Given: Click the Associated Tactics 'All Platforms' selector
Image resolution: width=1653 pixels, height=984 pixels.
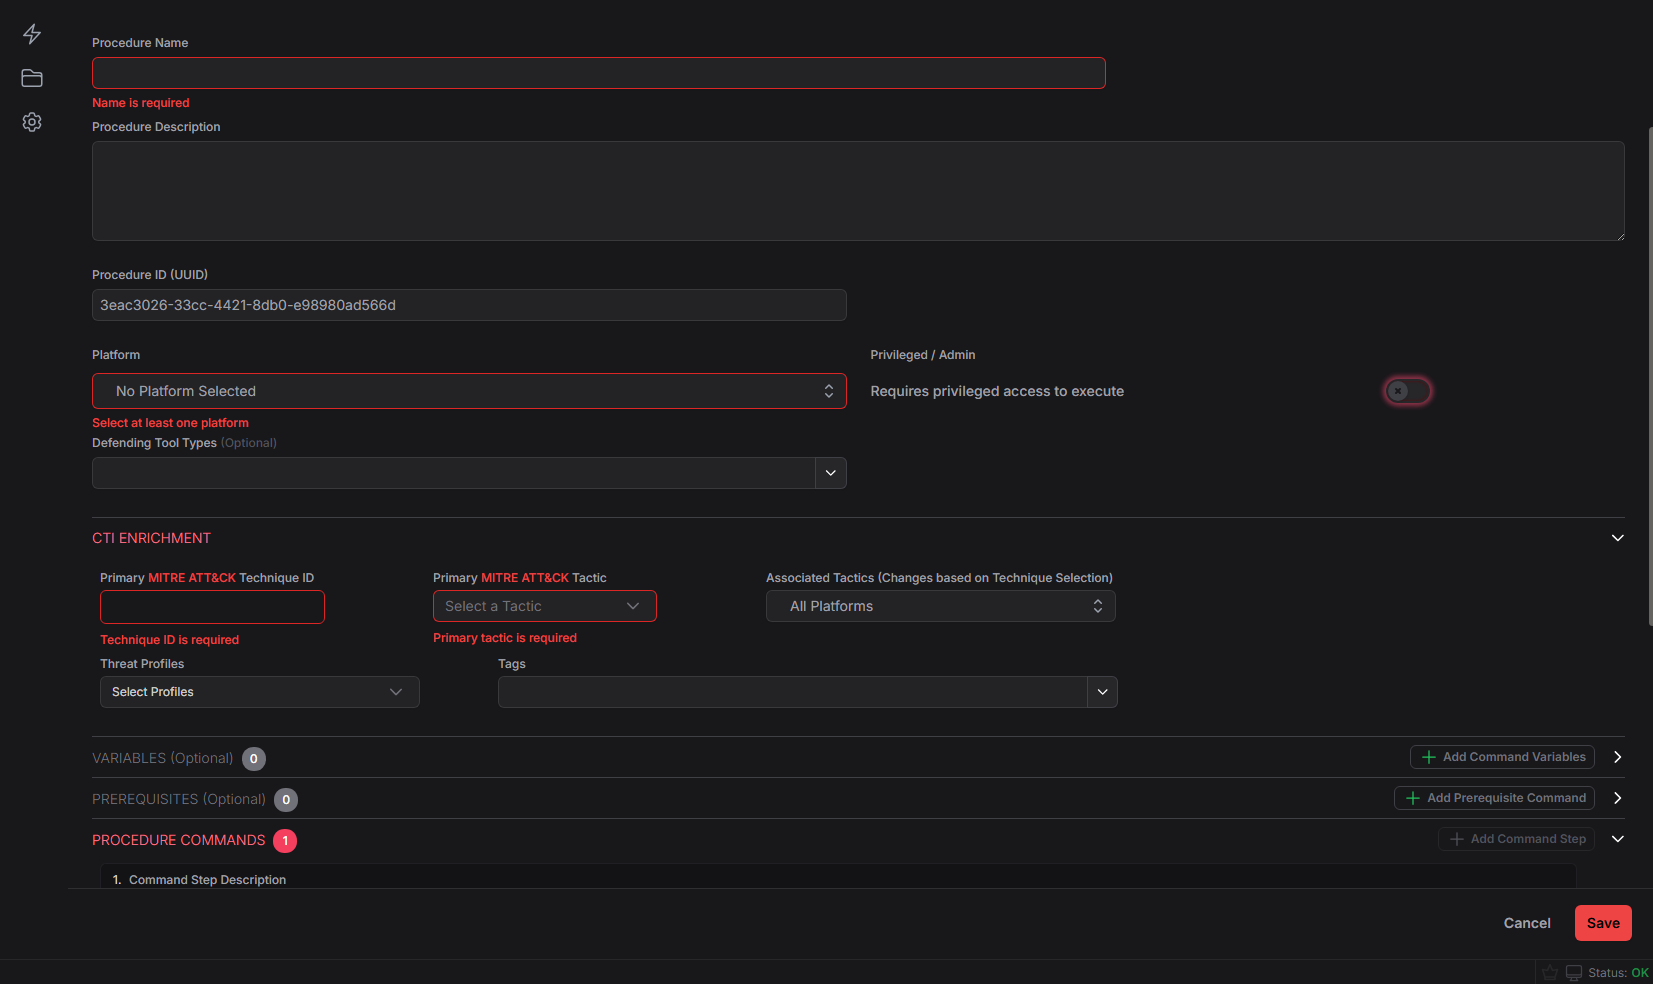Looking at the screenshot, I should (939, 606).
